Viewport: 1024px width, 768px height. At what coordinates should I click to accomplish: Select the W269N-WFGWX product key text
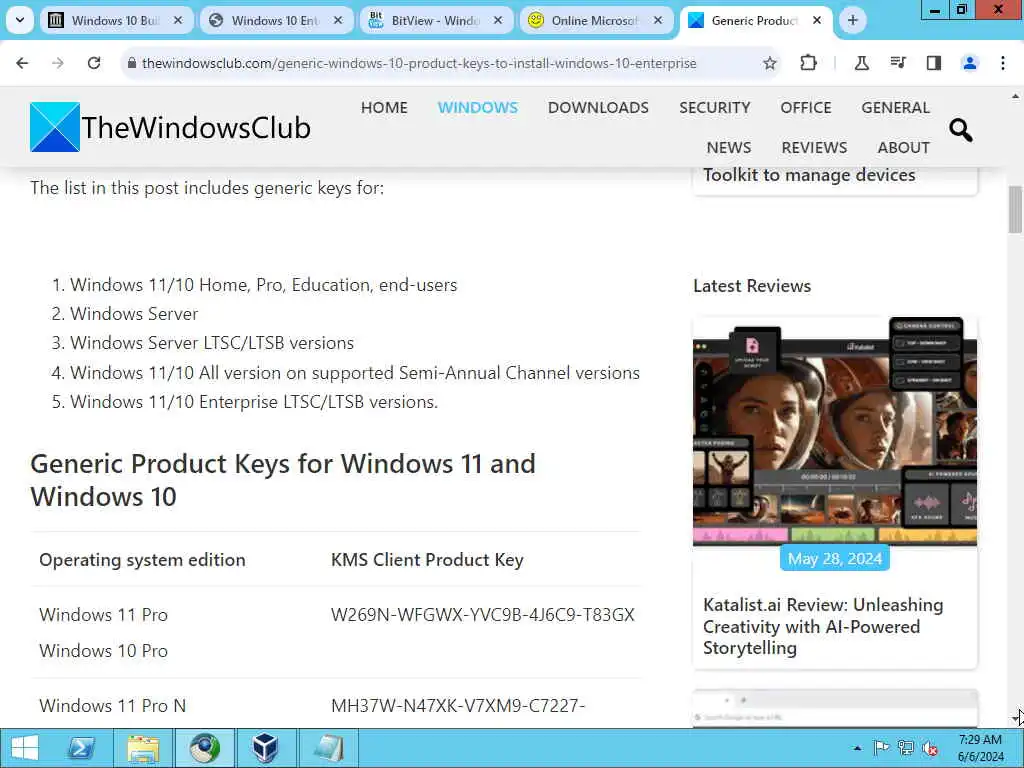(483, 615)
